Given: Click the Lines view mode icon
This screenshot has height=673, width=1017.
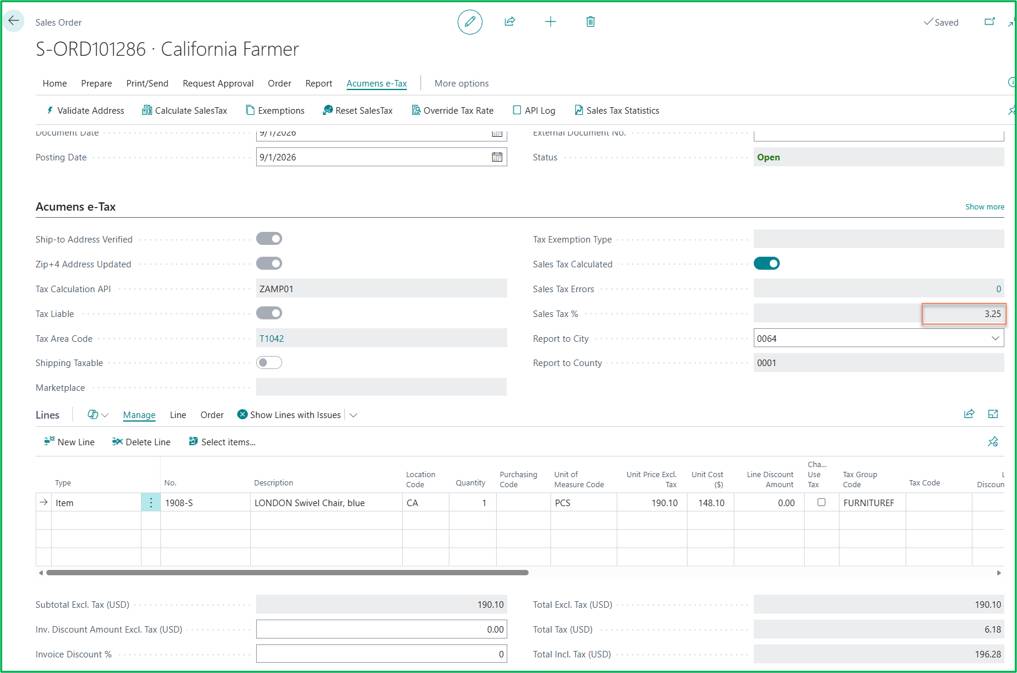Looking at the screenshot, I should click(97, 415).
